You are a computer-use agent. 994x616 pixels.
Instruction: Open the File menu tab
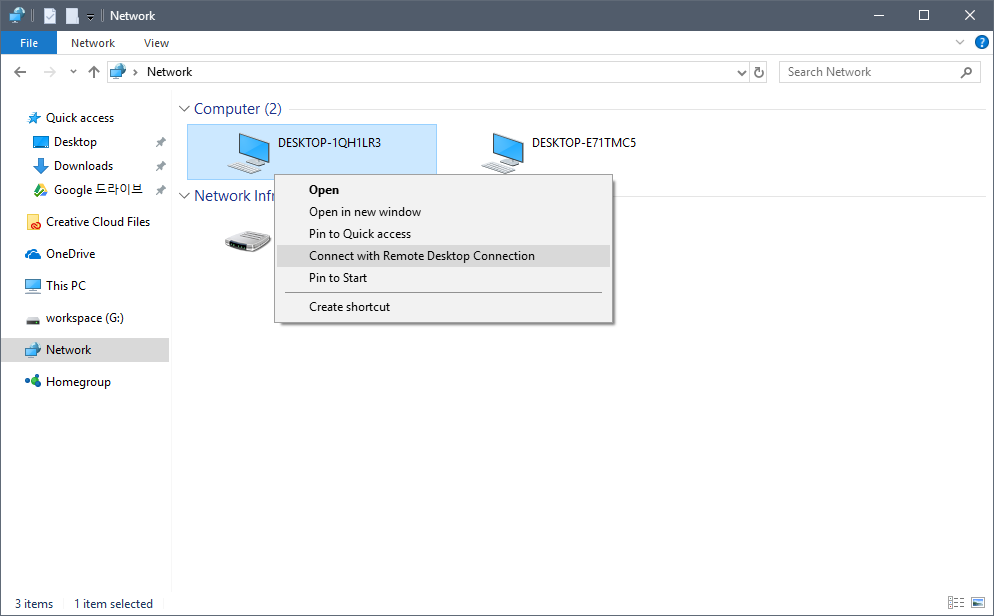point(29,43)
